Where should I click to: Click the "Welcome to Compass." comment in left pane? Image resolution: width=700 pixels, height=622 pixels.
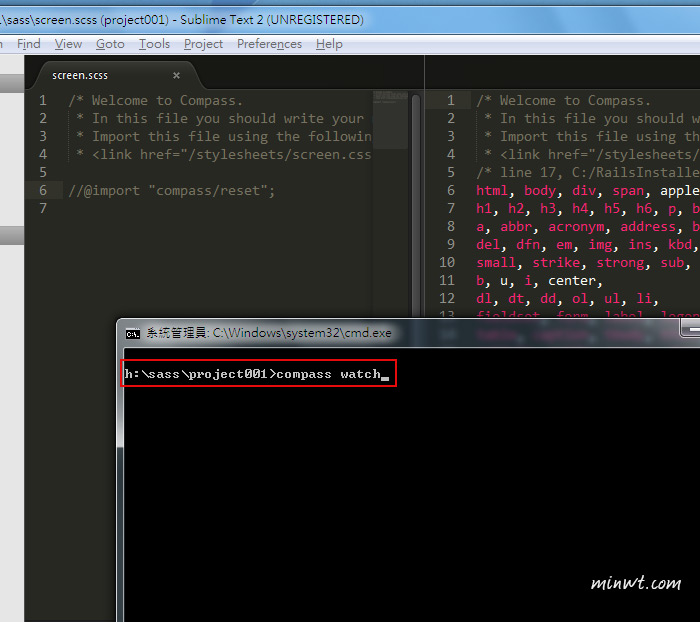[x=155, y=100]
